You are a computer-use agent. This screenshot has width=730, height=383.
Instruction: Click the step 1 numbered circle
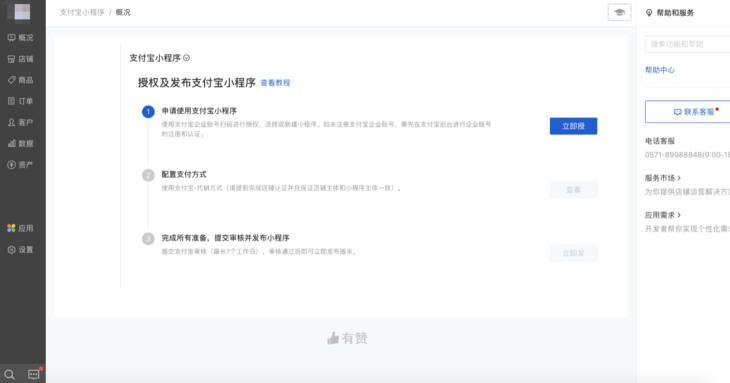point(148,112)
